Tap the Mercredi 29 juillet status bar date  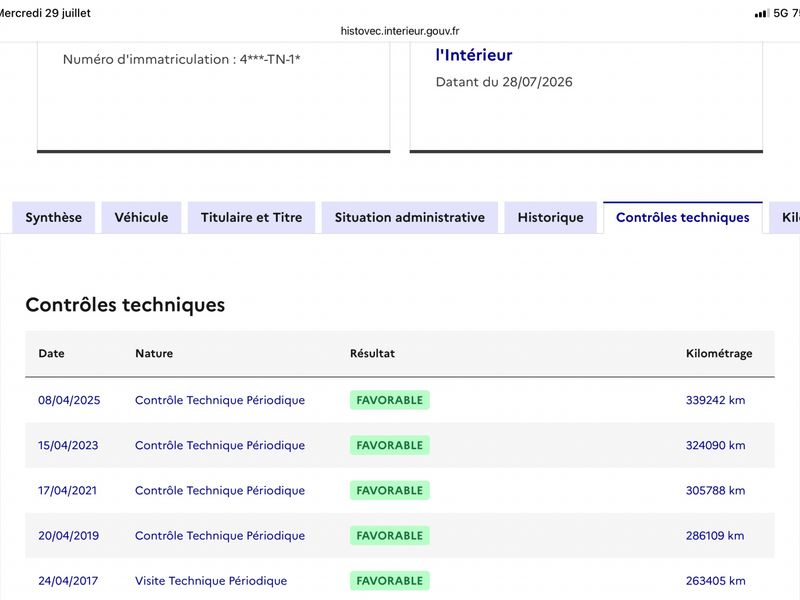pos(45,13)
